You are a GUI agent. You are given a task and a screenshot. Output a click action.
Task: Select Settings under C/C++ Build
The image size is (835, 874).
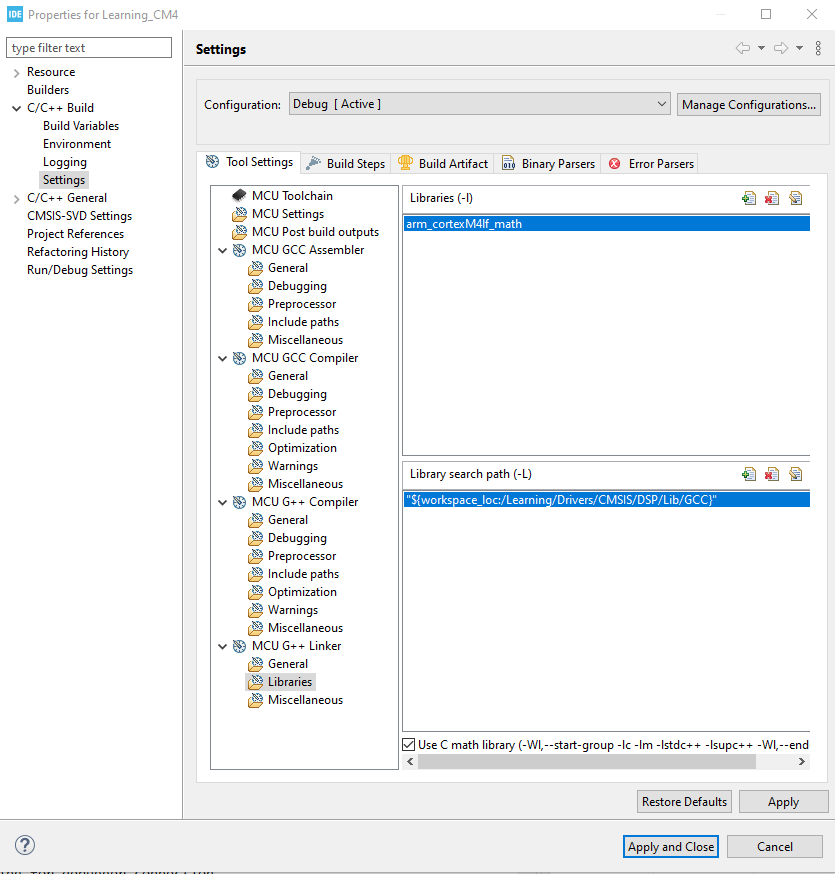click(x=64, y=180)
